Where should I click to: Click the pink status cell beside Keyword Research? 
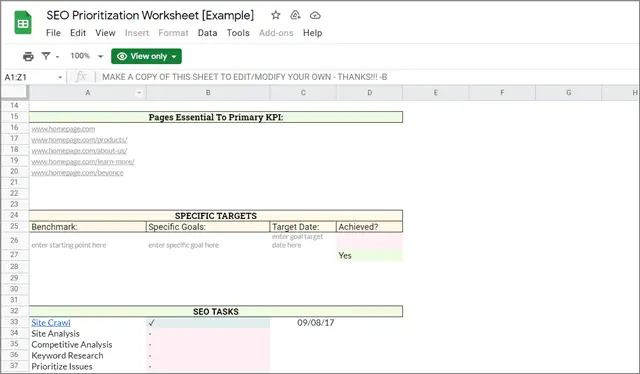[208, 356]
